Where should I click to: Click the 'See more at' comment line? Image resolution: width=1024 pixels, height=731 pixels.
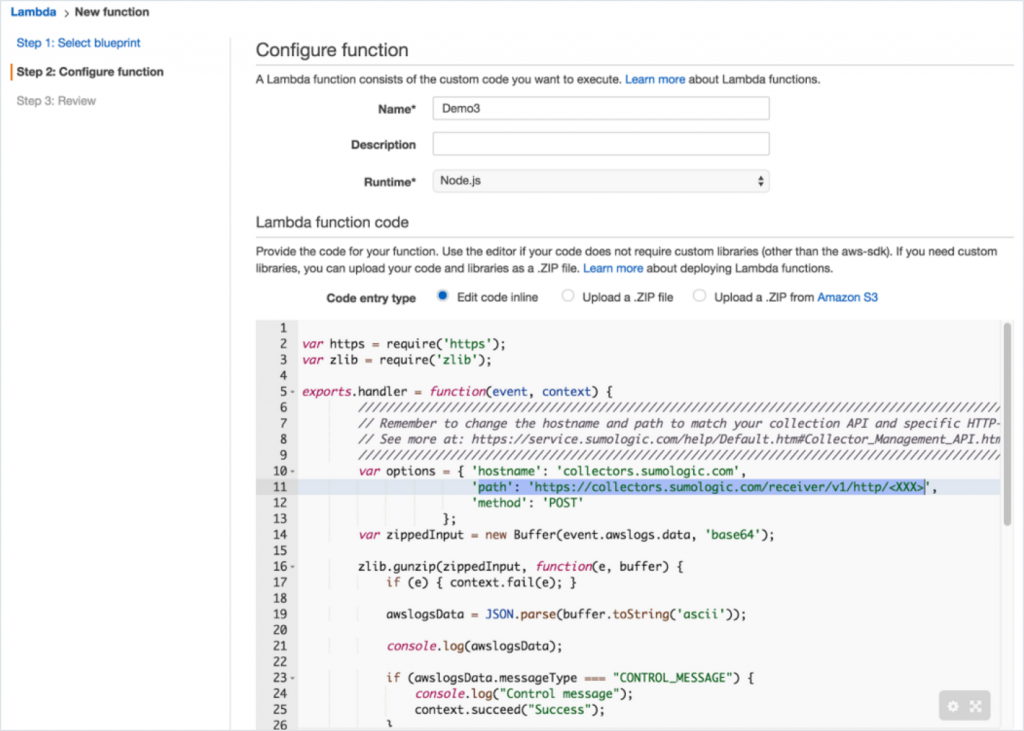679,440
